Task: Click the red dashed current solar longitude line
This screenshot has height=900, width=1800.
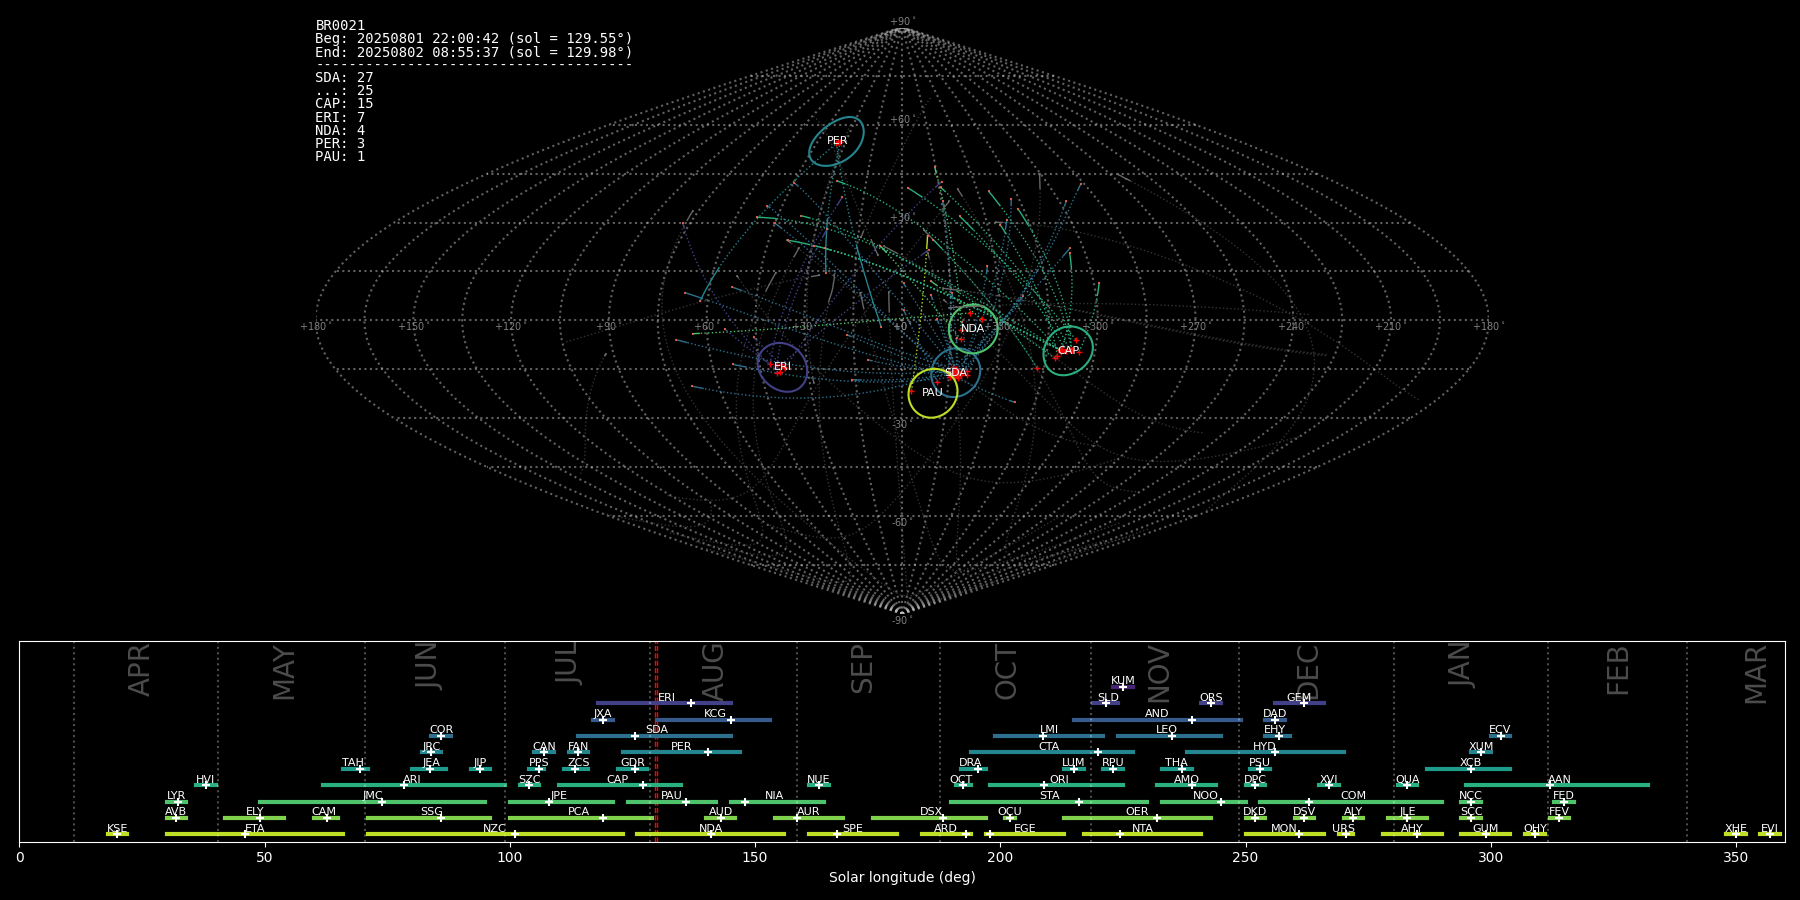Action: [656, 741]
